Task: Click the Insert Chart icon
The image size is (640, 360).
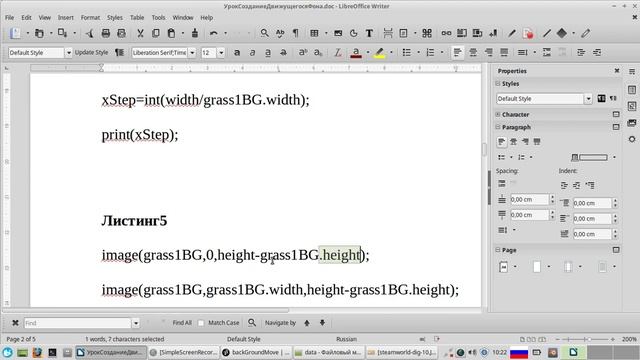Action: click(353, 33)
